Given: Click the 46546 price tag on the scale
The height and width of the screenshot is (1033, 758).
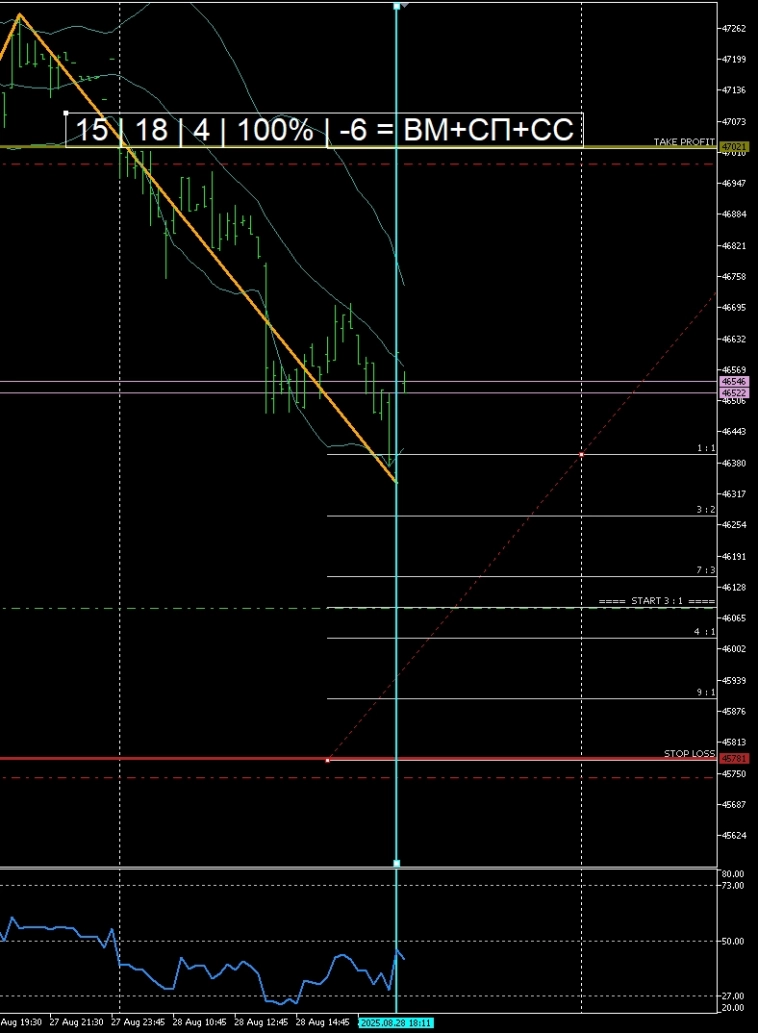Looking at the screenshot, I should coord(734,381).
